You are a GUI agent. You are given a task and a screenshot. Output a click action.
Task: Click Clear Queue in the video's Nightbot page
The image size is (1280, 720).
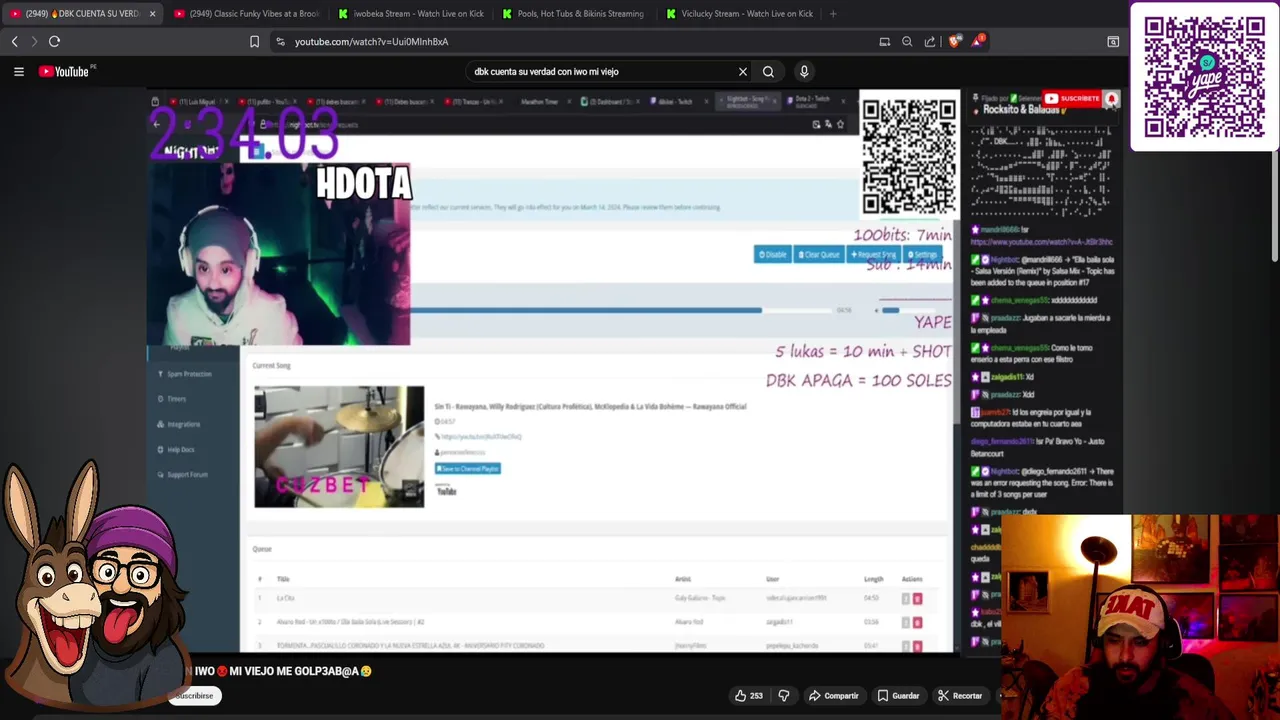819,255
